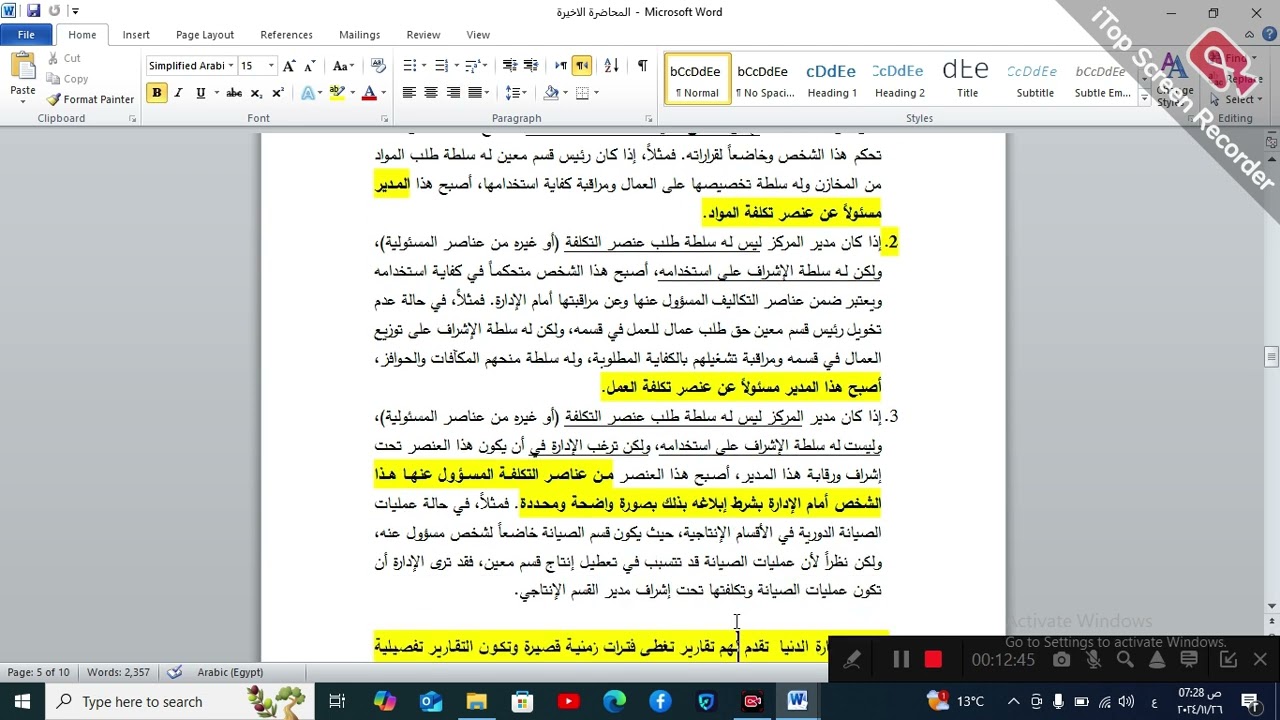The height and width of the screenshot is (720, 1280).
Task: Open the font name combo box
Action: click(190, 66)
